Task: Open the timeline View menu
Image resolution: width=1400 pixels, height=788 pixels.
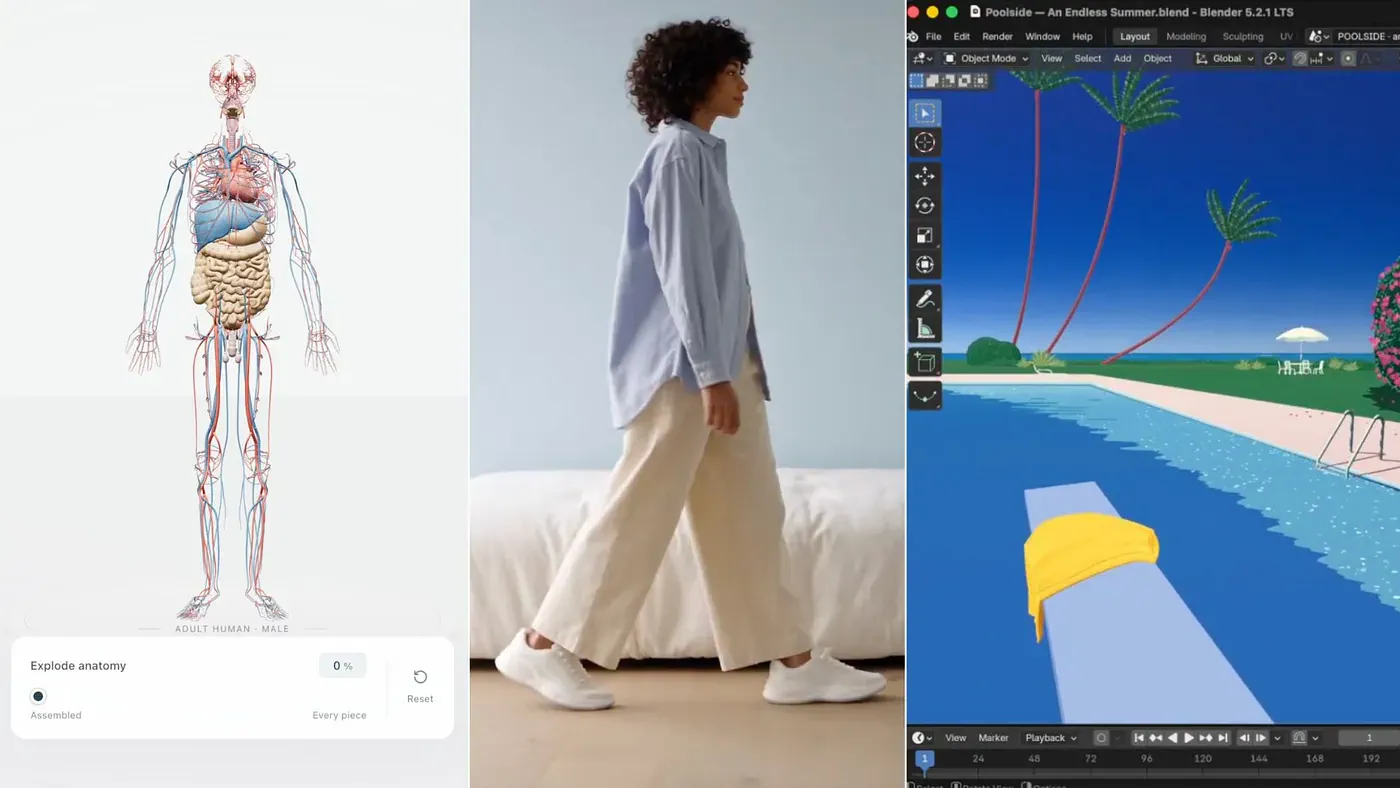Action: (x=956, y=738)
